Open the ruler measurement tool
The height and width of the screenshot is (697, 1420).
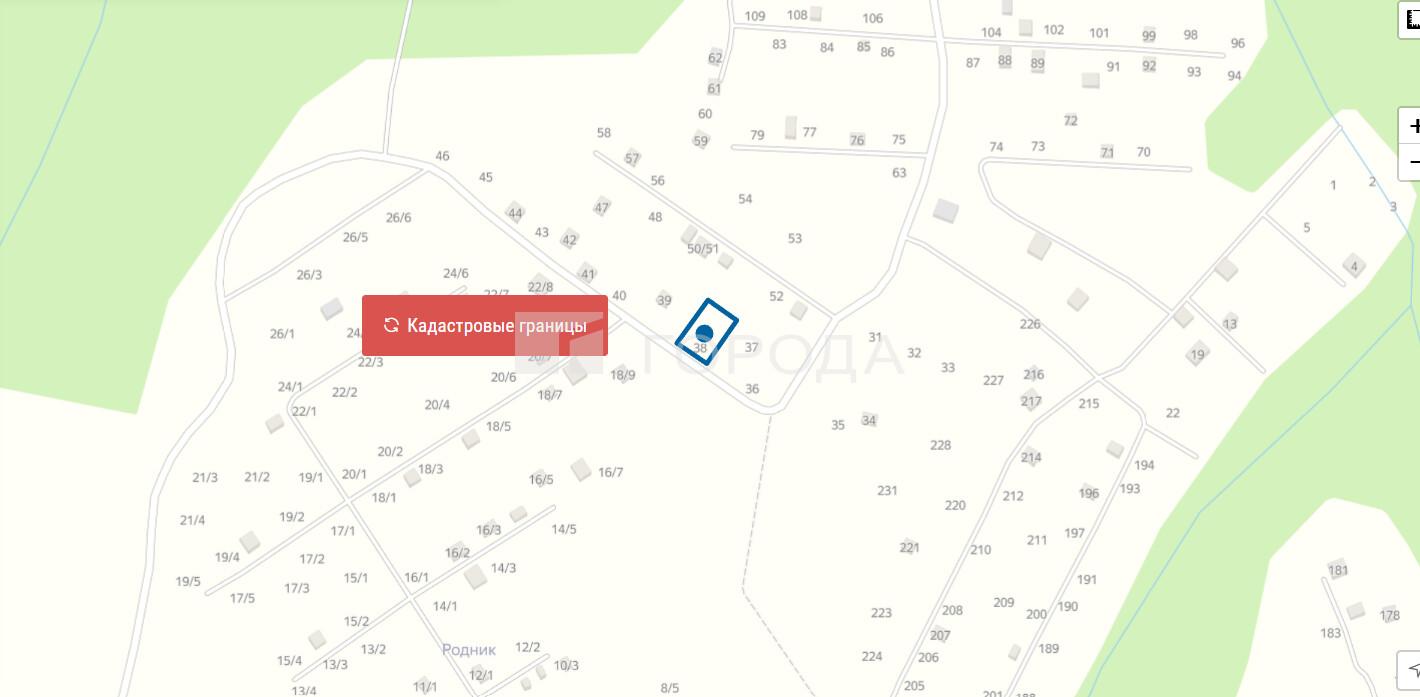tap(1410, 19)
